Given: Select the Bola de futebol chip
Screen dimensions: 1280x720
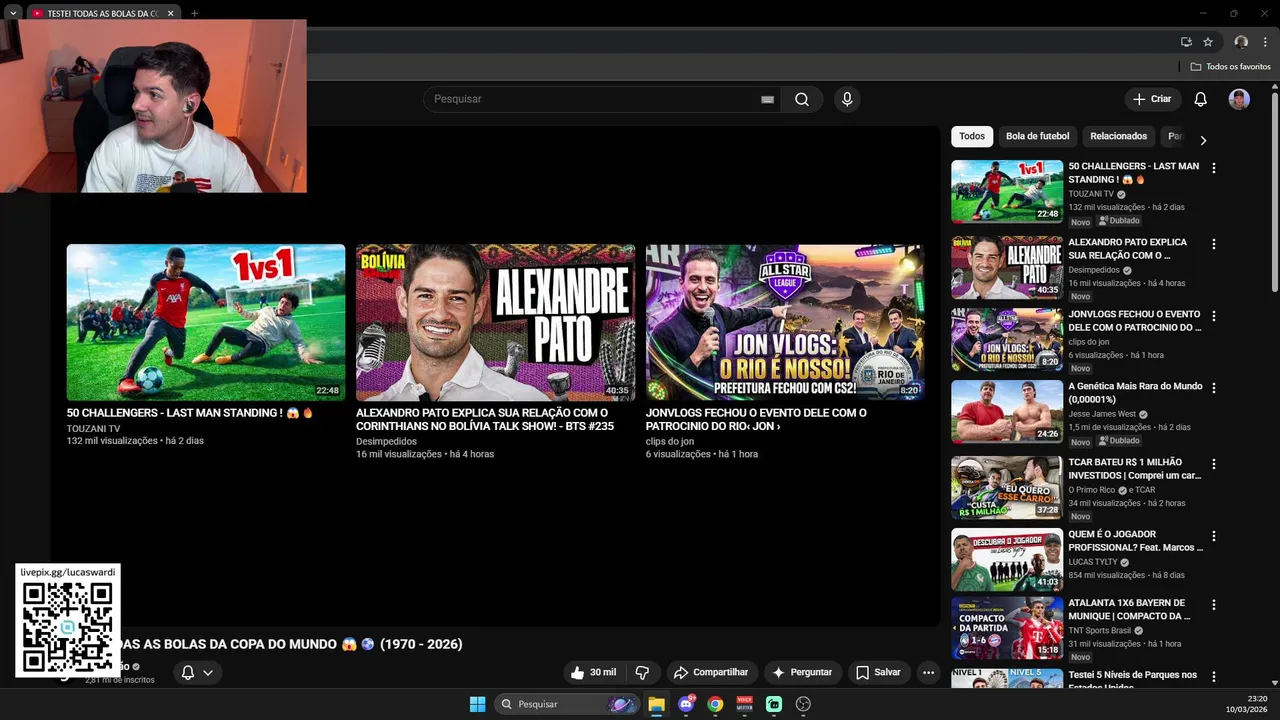Looking at the screenshot, I should point(1037,136).
